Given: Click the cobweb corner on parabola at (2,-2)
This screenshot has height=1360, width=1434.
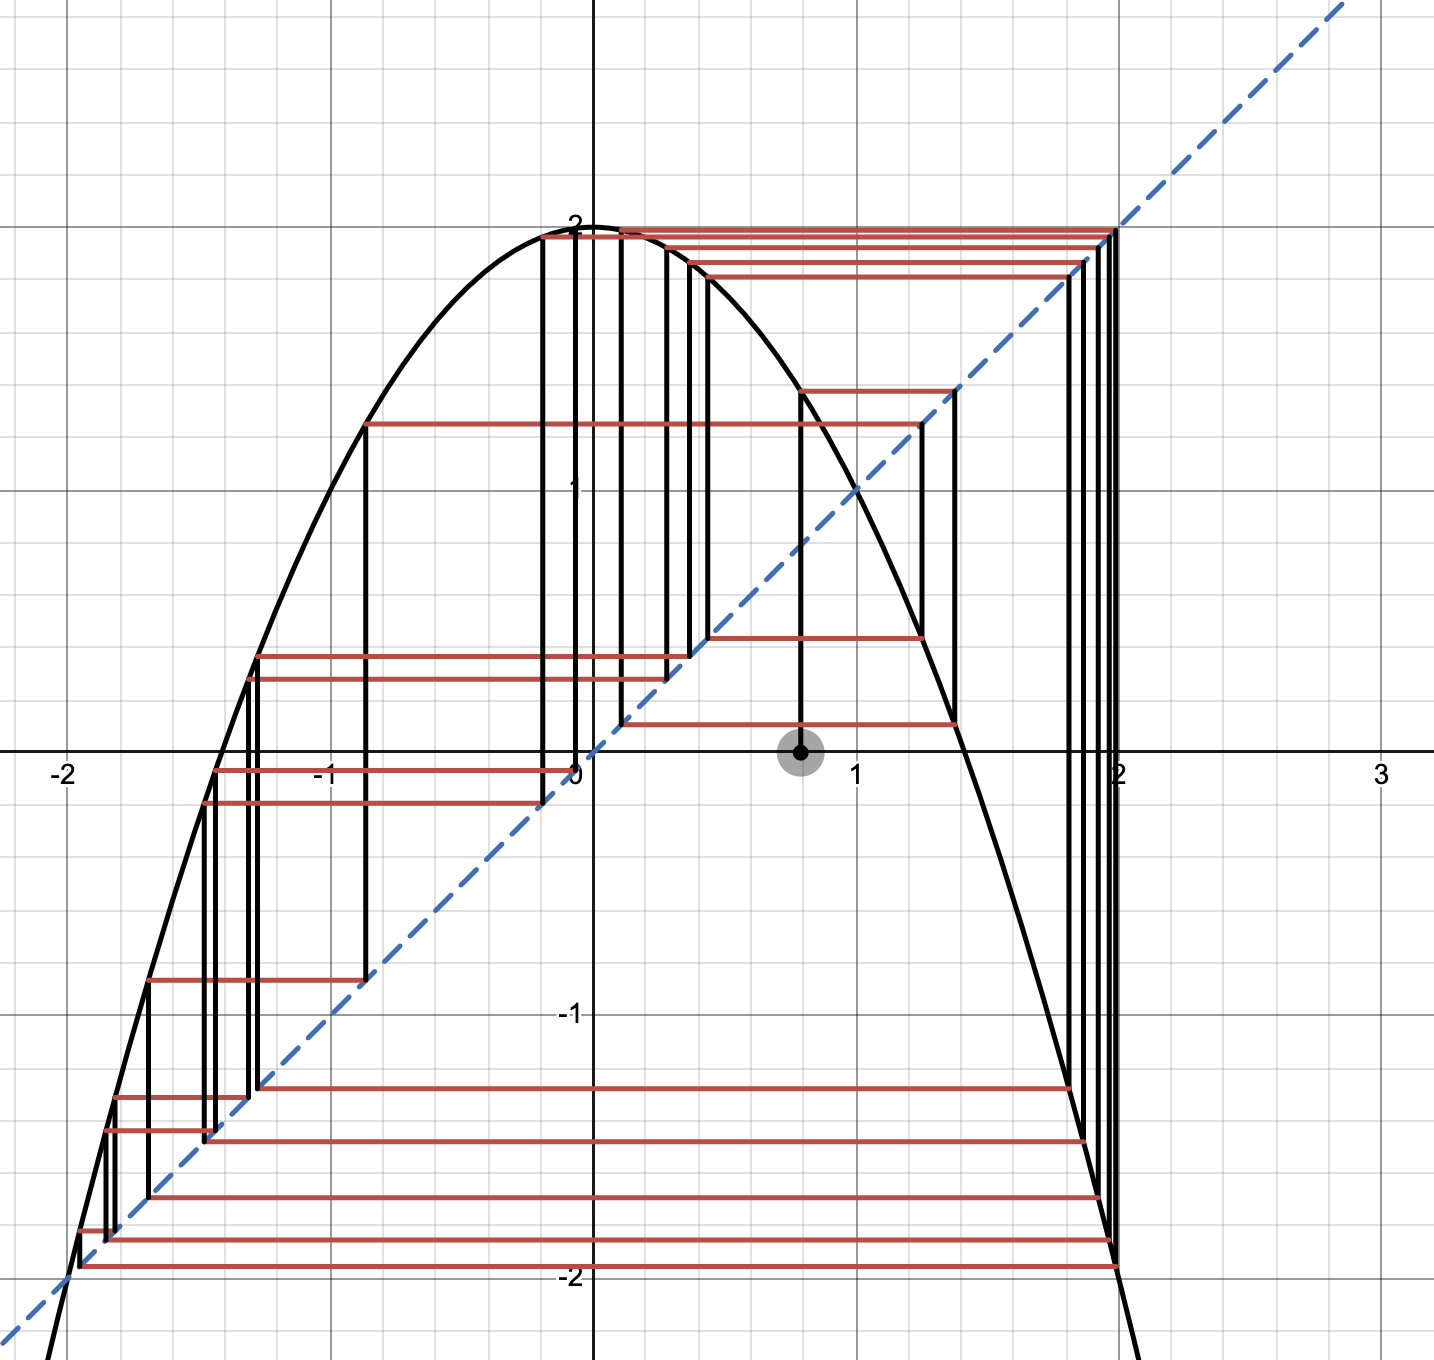Looking at the screenshot, I should [x=1117, y=1267].
